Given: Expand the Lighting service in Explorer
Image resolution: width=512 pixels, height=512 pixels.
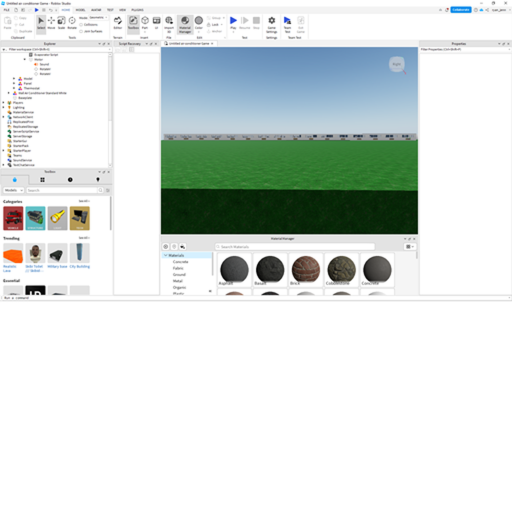Looking at the screenshot, I should tap(4, 108).
